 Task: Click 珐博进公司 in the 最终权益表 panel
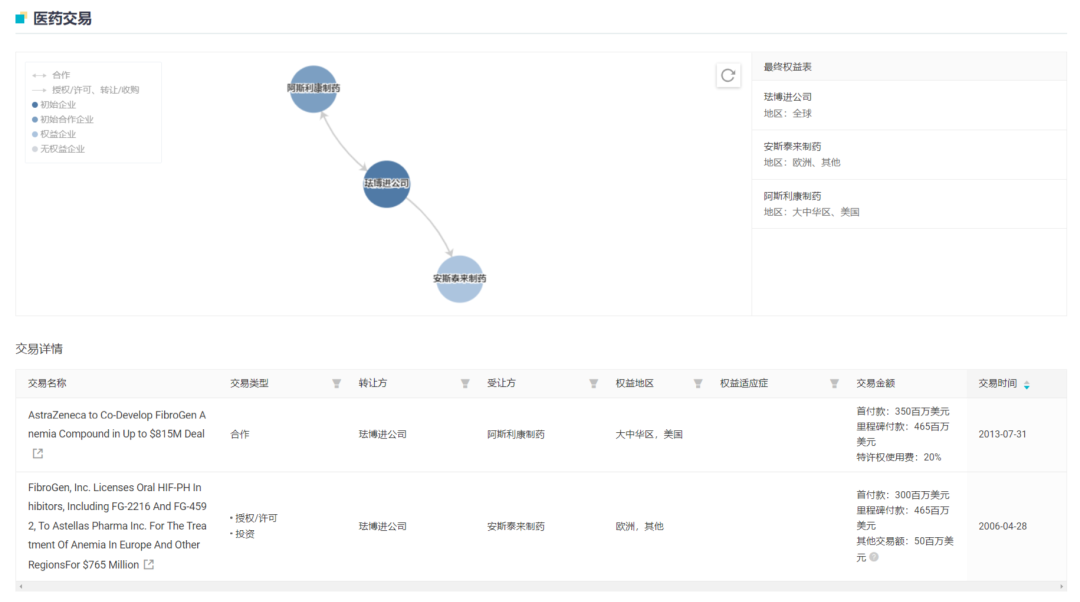[787, 97]
